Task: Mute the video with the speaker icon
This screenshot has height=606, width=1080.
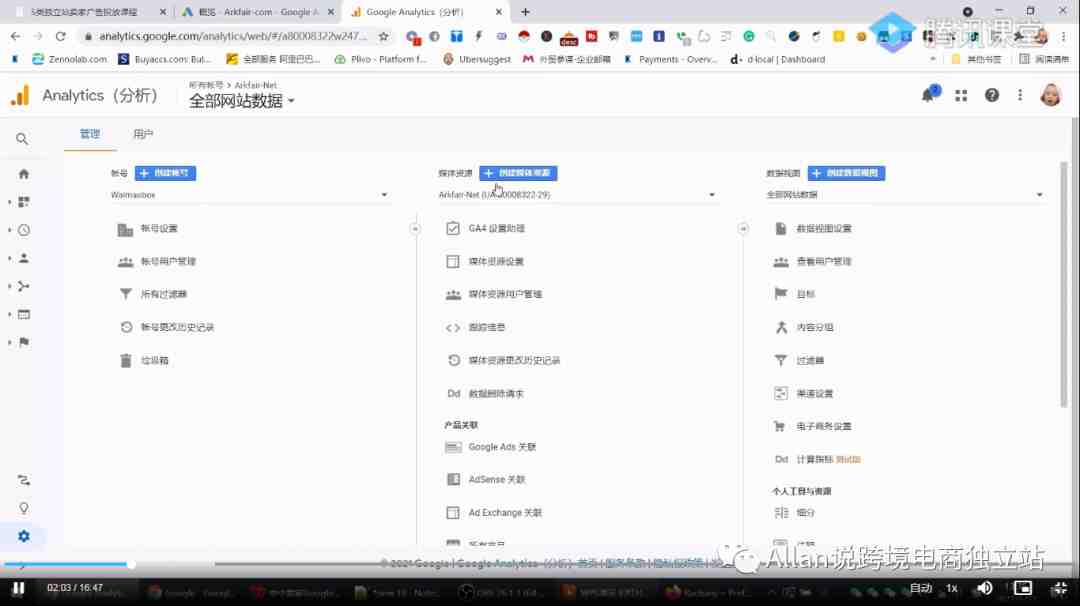Action: pos(984,587)
